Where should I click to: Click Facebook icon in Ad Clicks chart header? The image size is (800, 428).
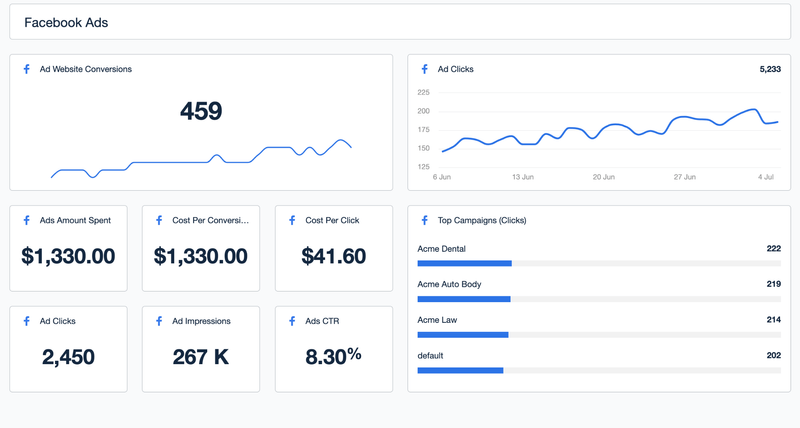click(425, 69)
